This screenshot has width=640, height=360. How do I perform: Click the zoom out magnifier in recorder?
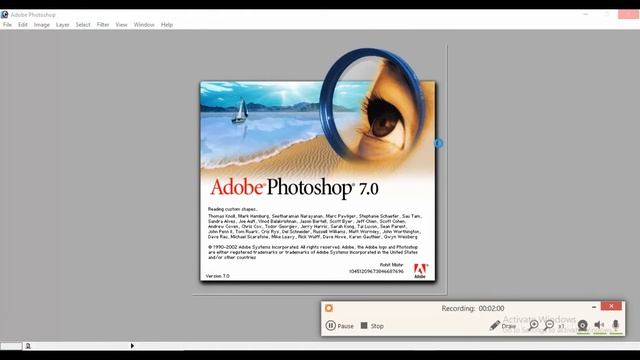[549, 325]
